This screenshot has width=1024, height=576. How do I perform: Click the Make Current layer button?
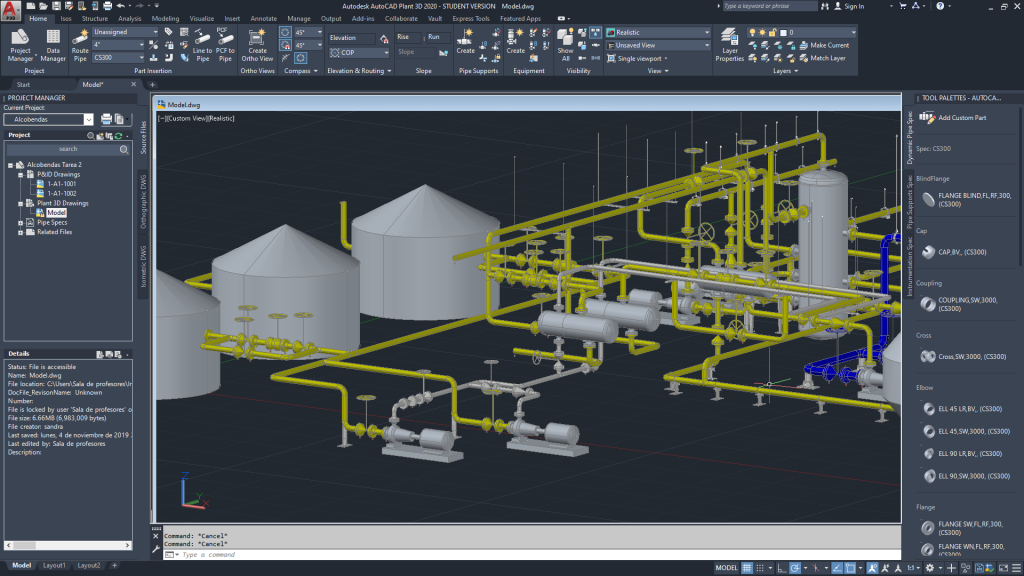(x=824, y=45)
